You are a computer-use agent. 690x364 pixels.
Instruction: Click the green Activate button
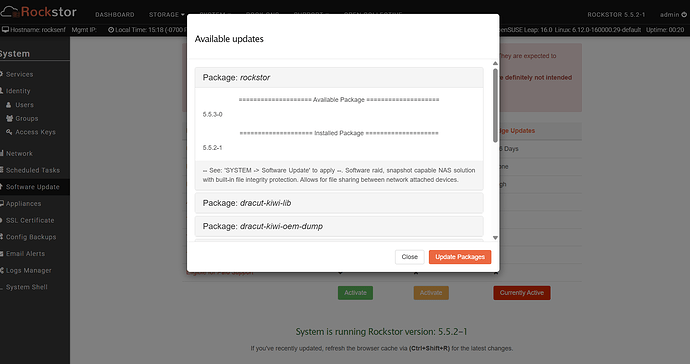(x=355, y=293)
